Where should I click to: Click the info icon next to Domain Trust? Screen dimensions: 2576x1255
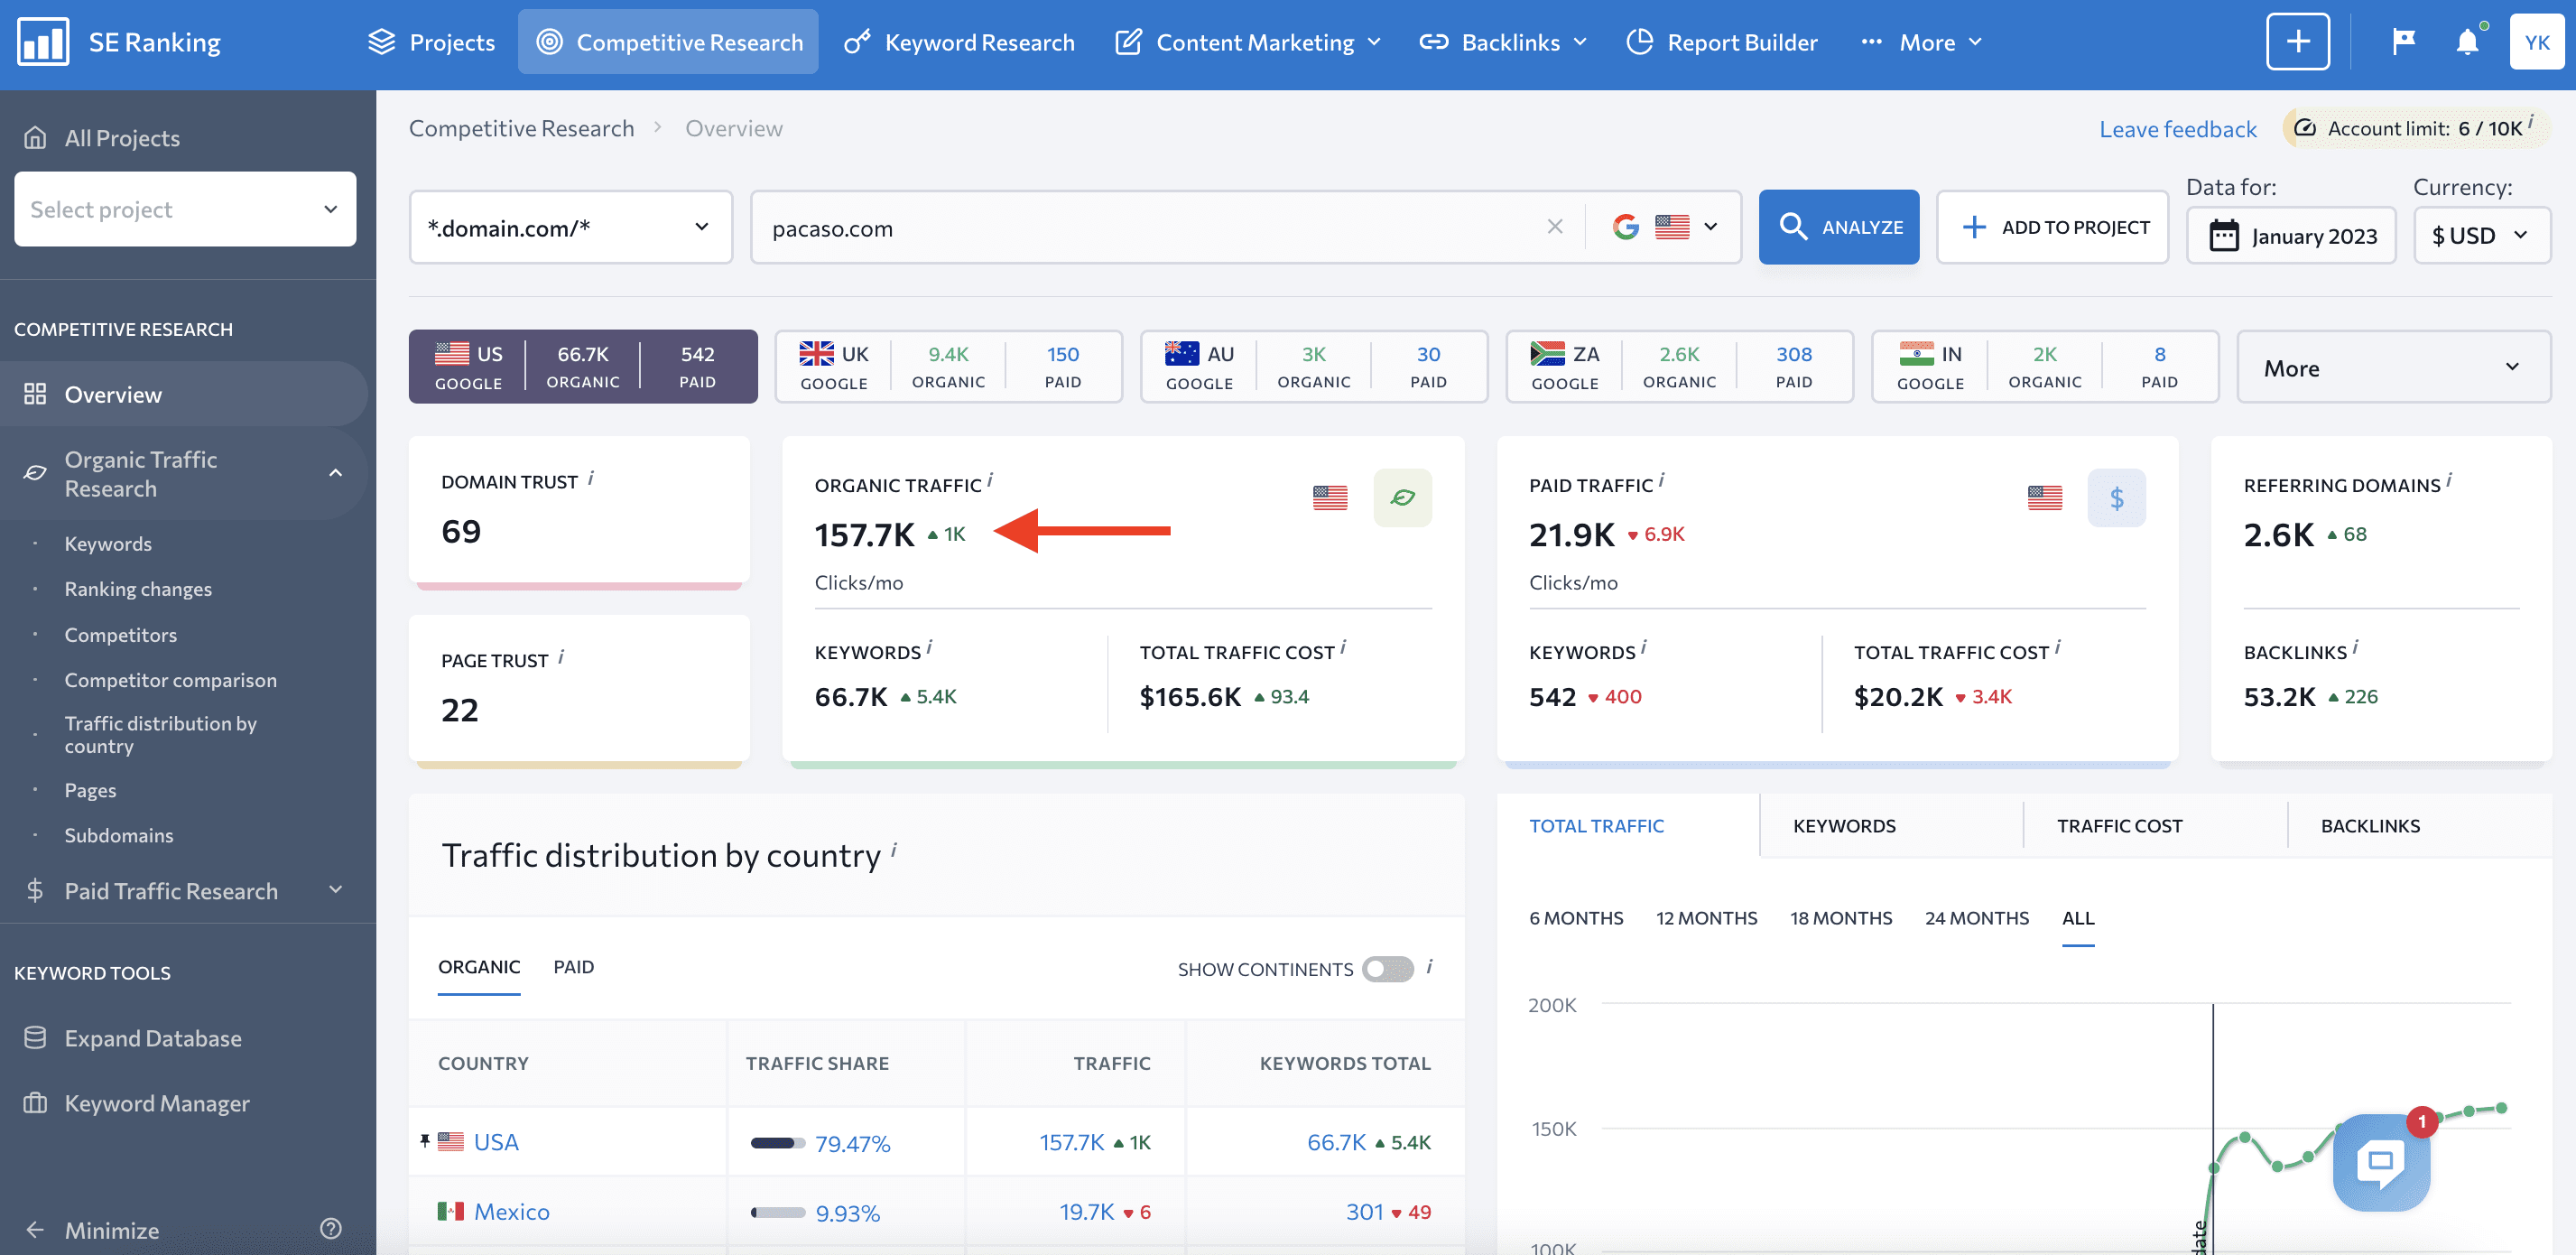pos(591,479)
